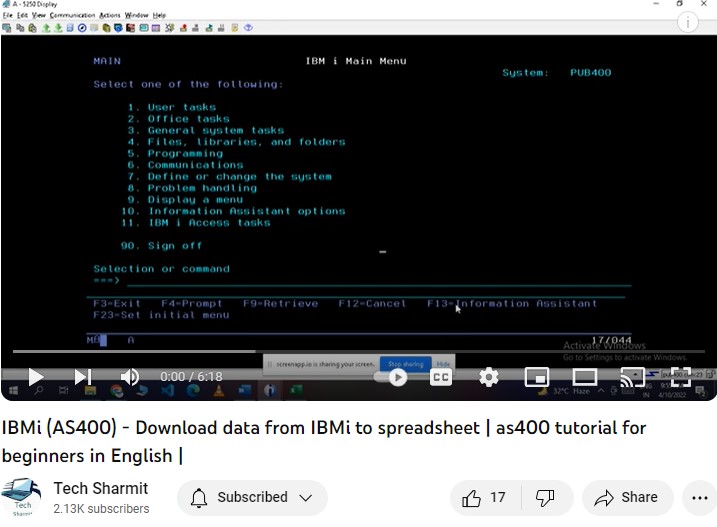
Task: Click the F3=Exit function key label
Action: 117,303
